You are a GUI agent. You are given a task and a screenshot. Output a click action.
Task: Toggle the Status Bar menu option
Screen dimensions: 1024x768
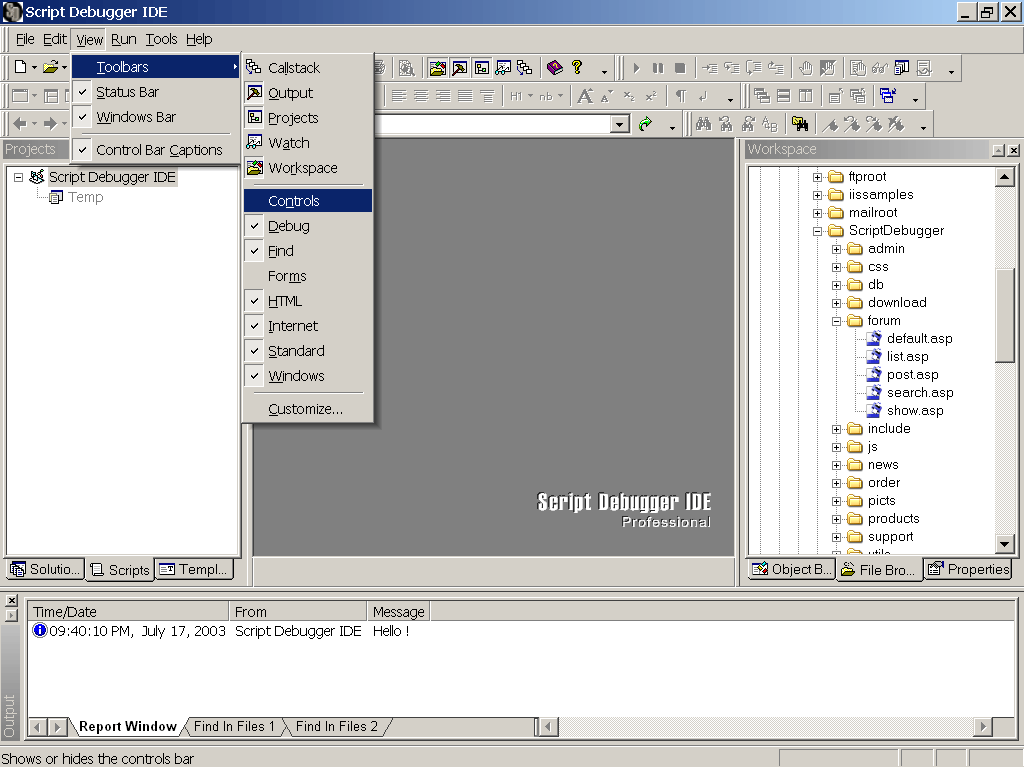155,92
